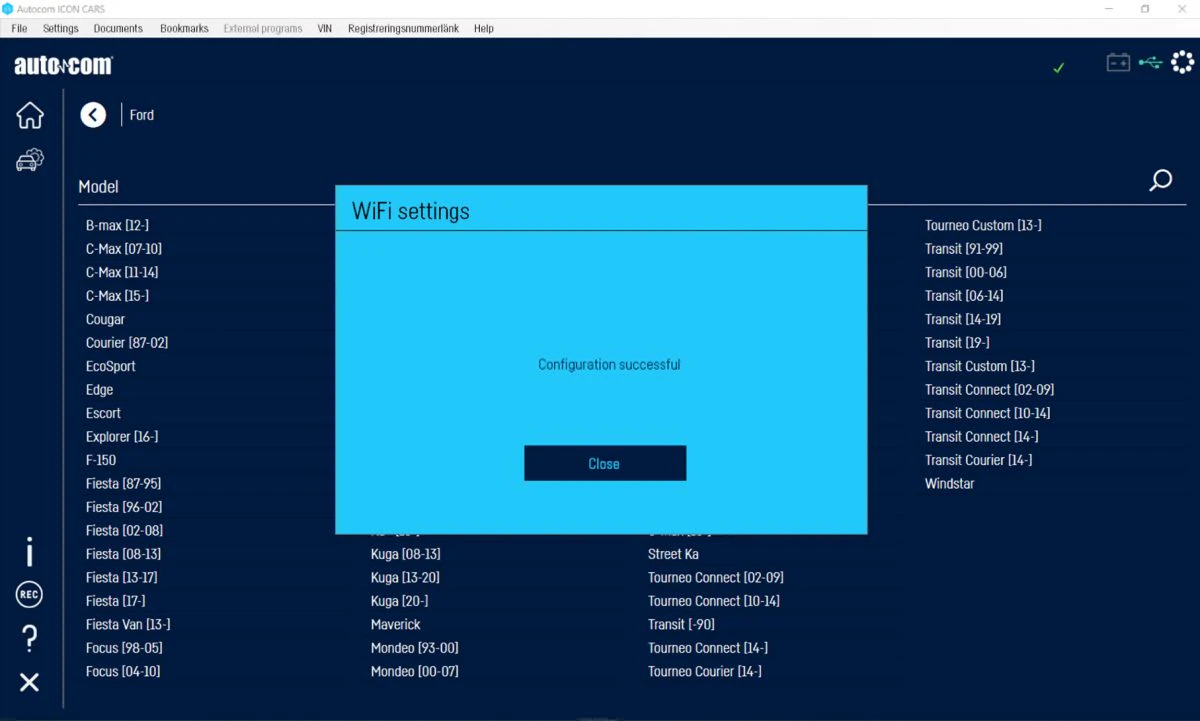The image size is (1200, 721).
Task: Select model Edge
Action: 99,390
